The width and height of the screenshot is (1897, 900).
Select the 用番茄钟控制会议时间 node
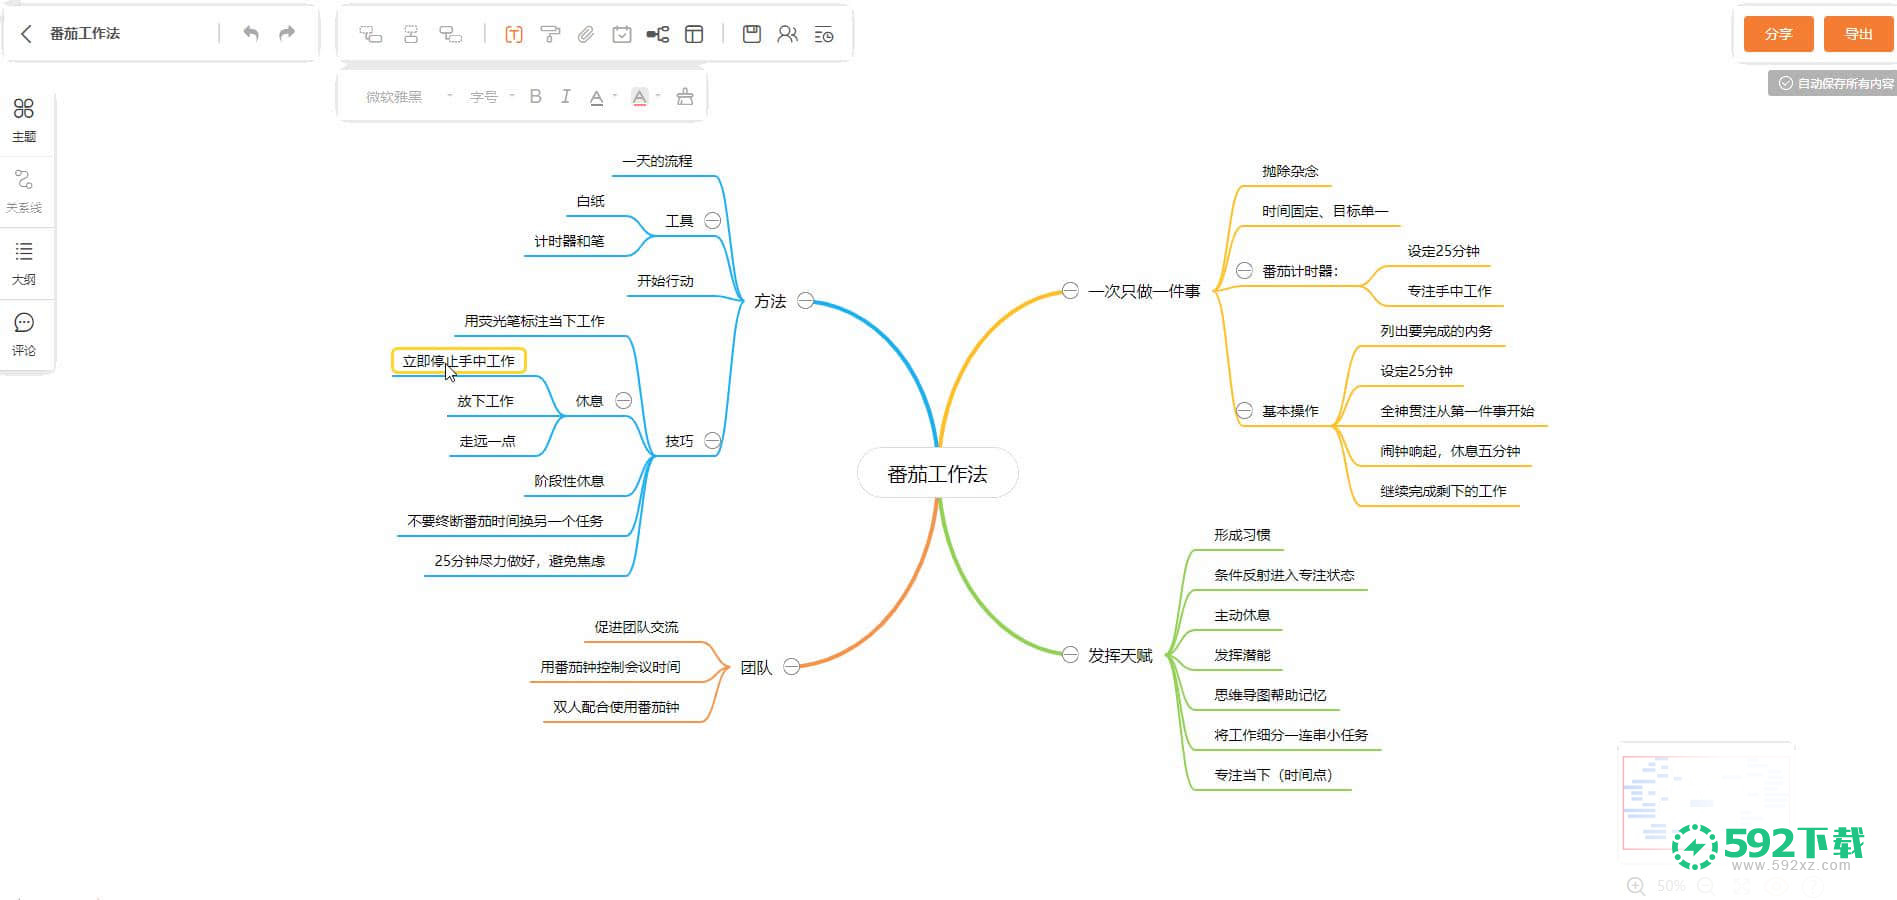(610, 667)
